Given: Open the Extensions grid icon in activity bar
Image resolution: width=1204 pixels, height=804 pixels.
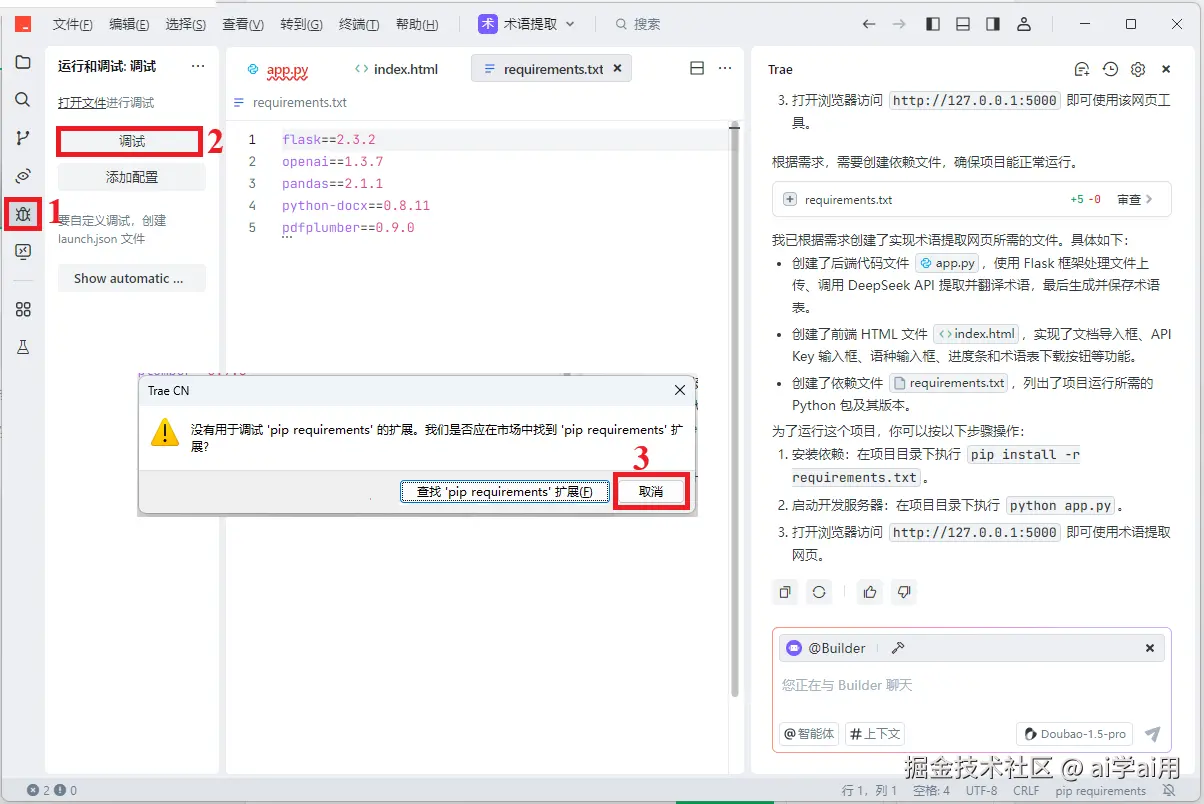Looking at the screenshot, I should (23, 310).
